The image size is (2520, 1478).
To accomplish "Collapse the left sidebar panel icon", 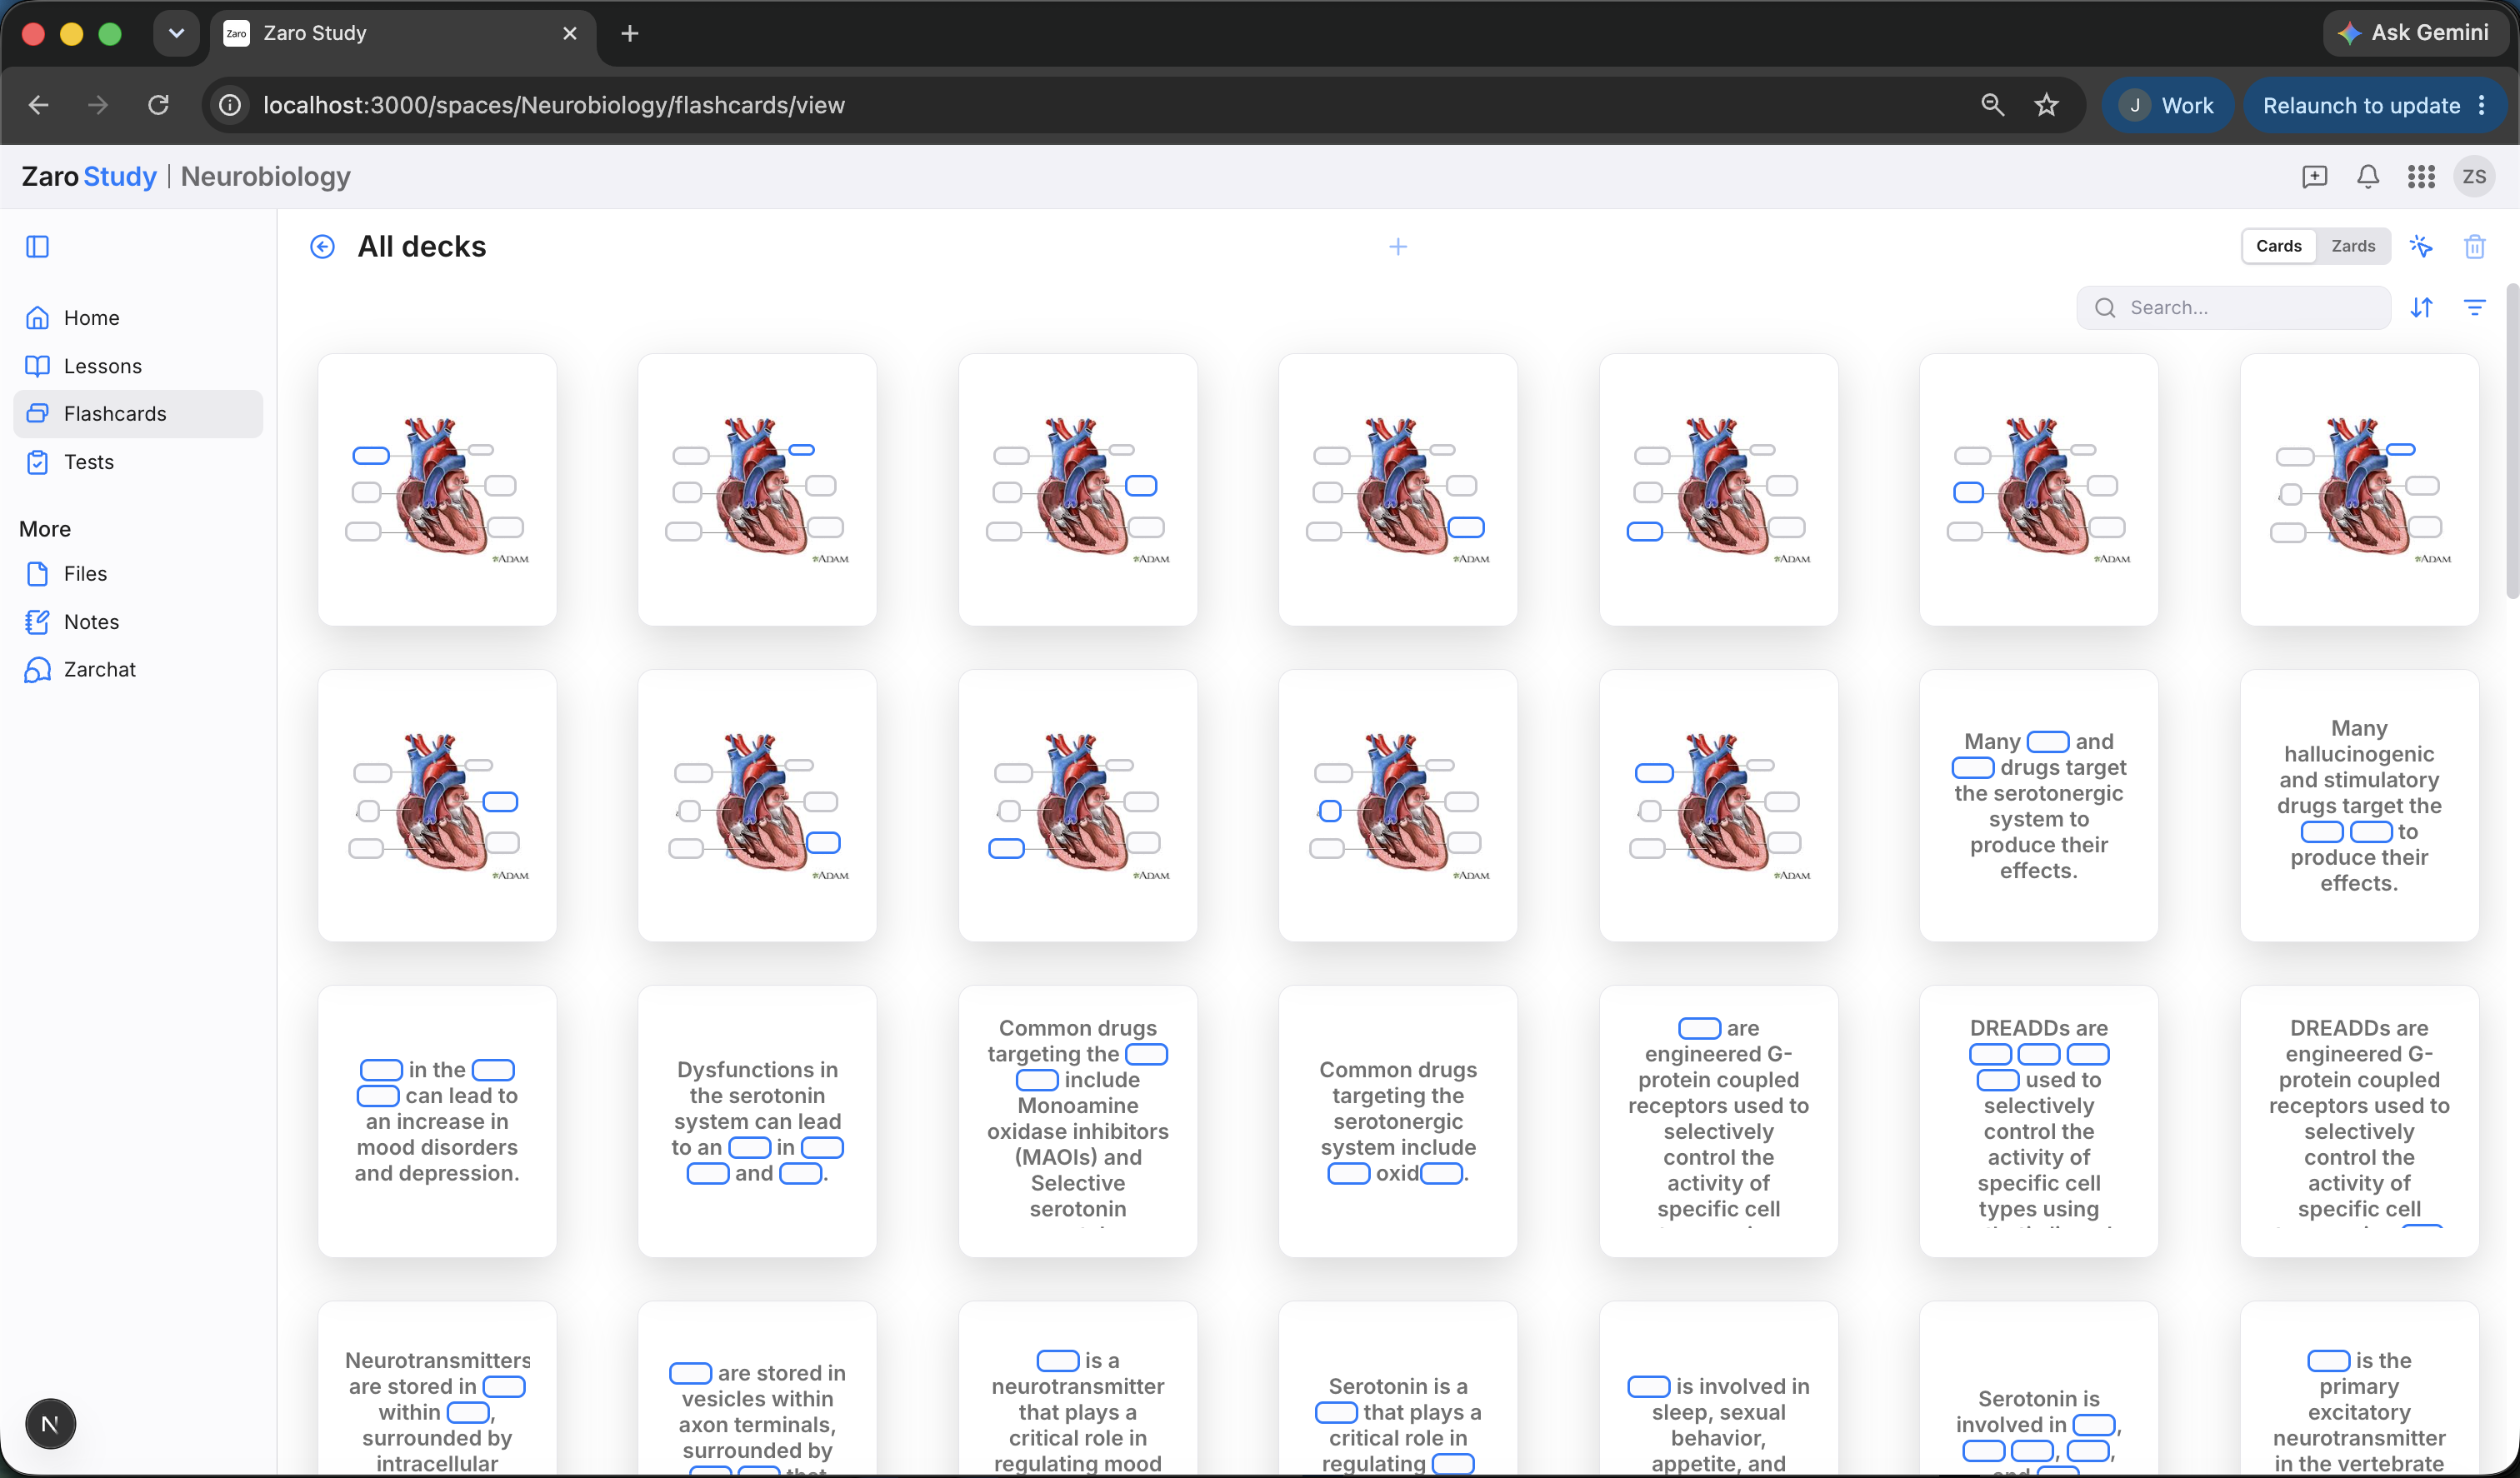I will [x=37, y=246].
